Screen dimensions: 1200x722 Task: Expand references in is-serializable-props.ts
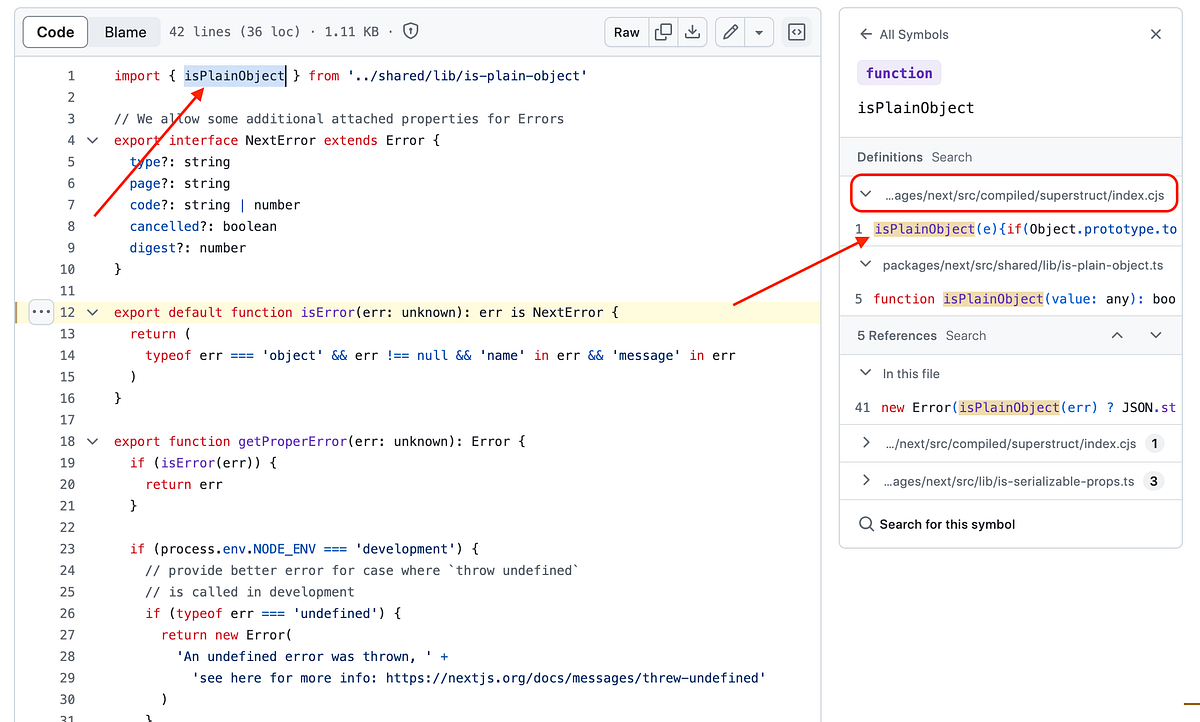866,481
